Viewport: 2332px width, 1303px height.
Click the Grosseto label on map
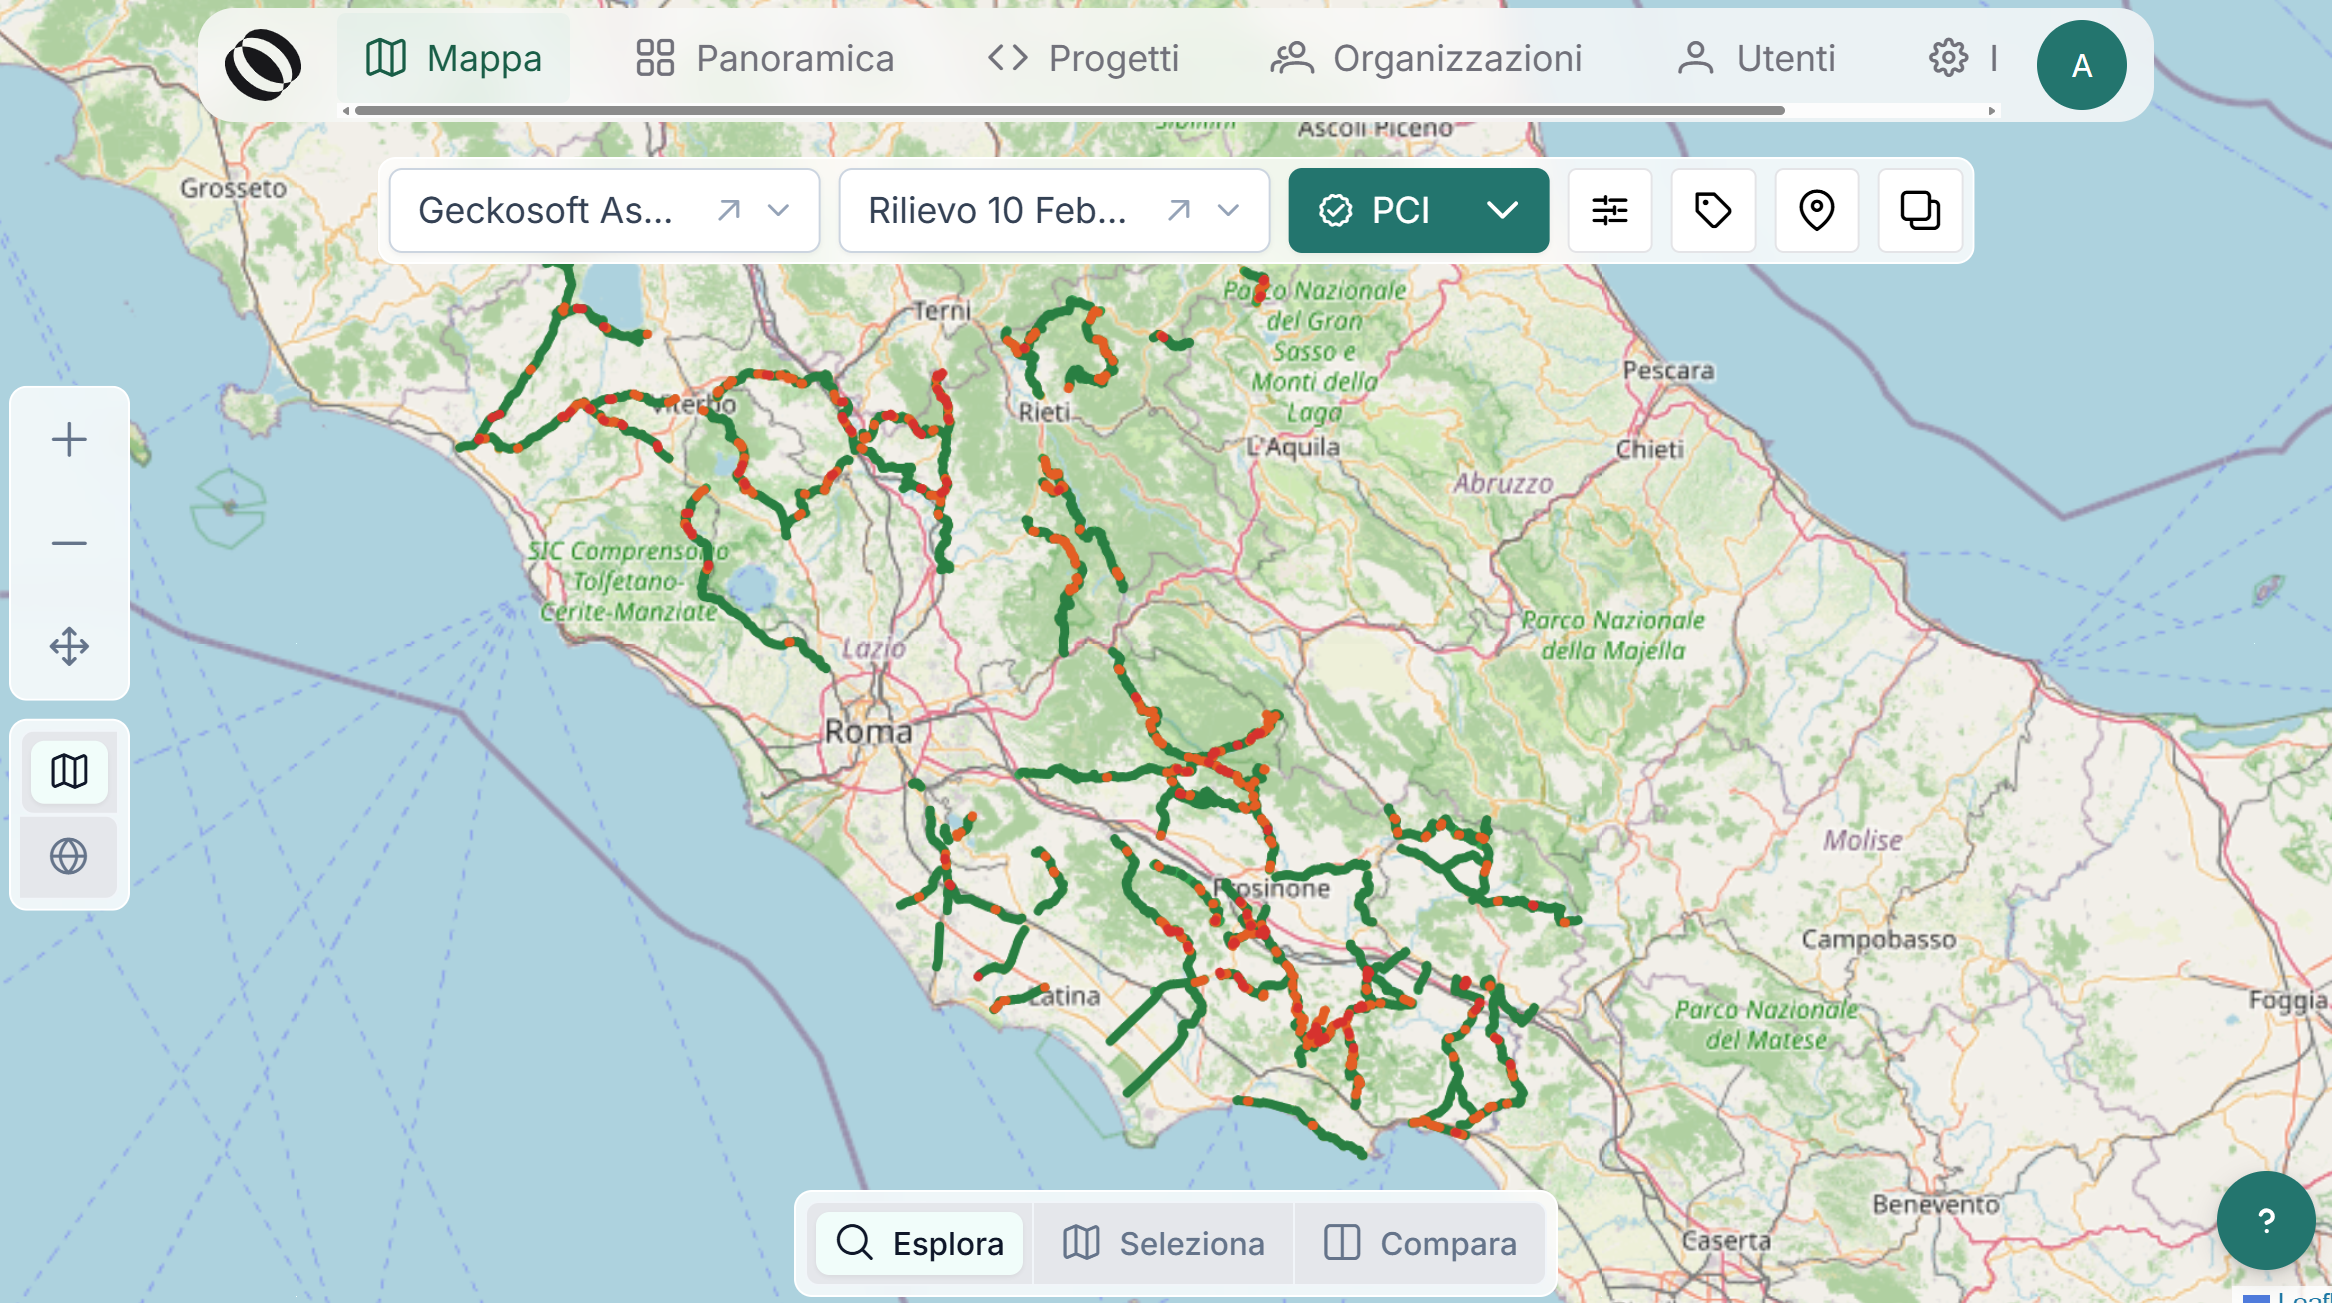point(233,188)
